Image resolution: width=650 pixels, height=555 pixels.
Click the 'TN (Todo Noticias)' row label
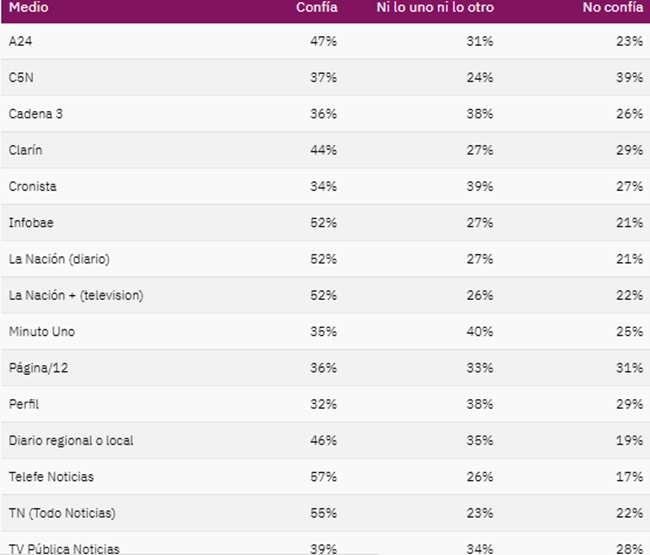coord(62,513)
